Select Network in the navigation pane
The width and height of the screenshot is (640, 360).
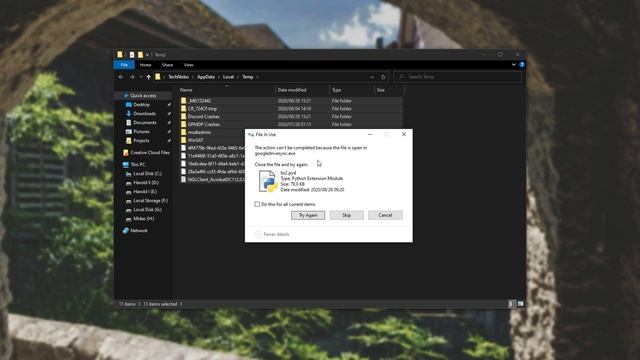tap(139, 231)
